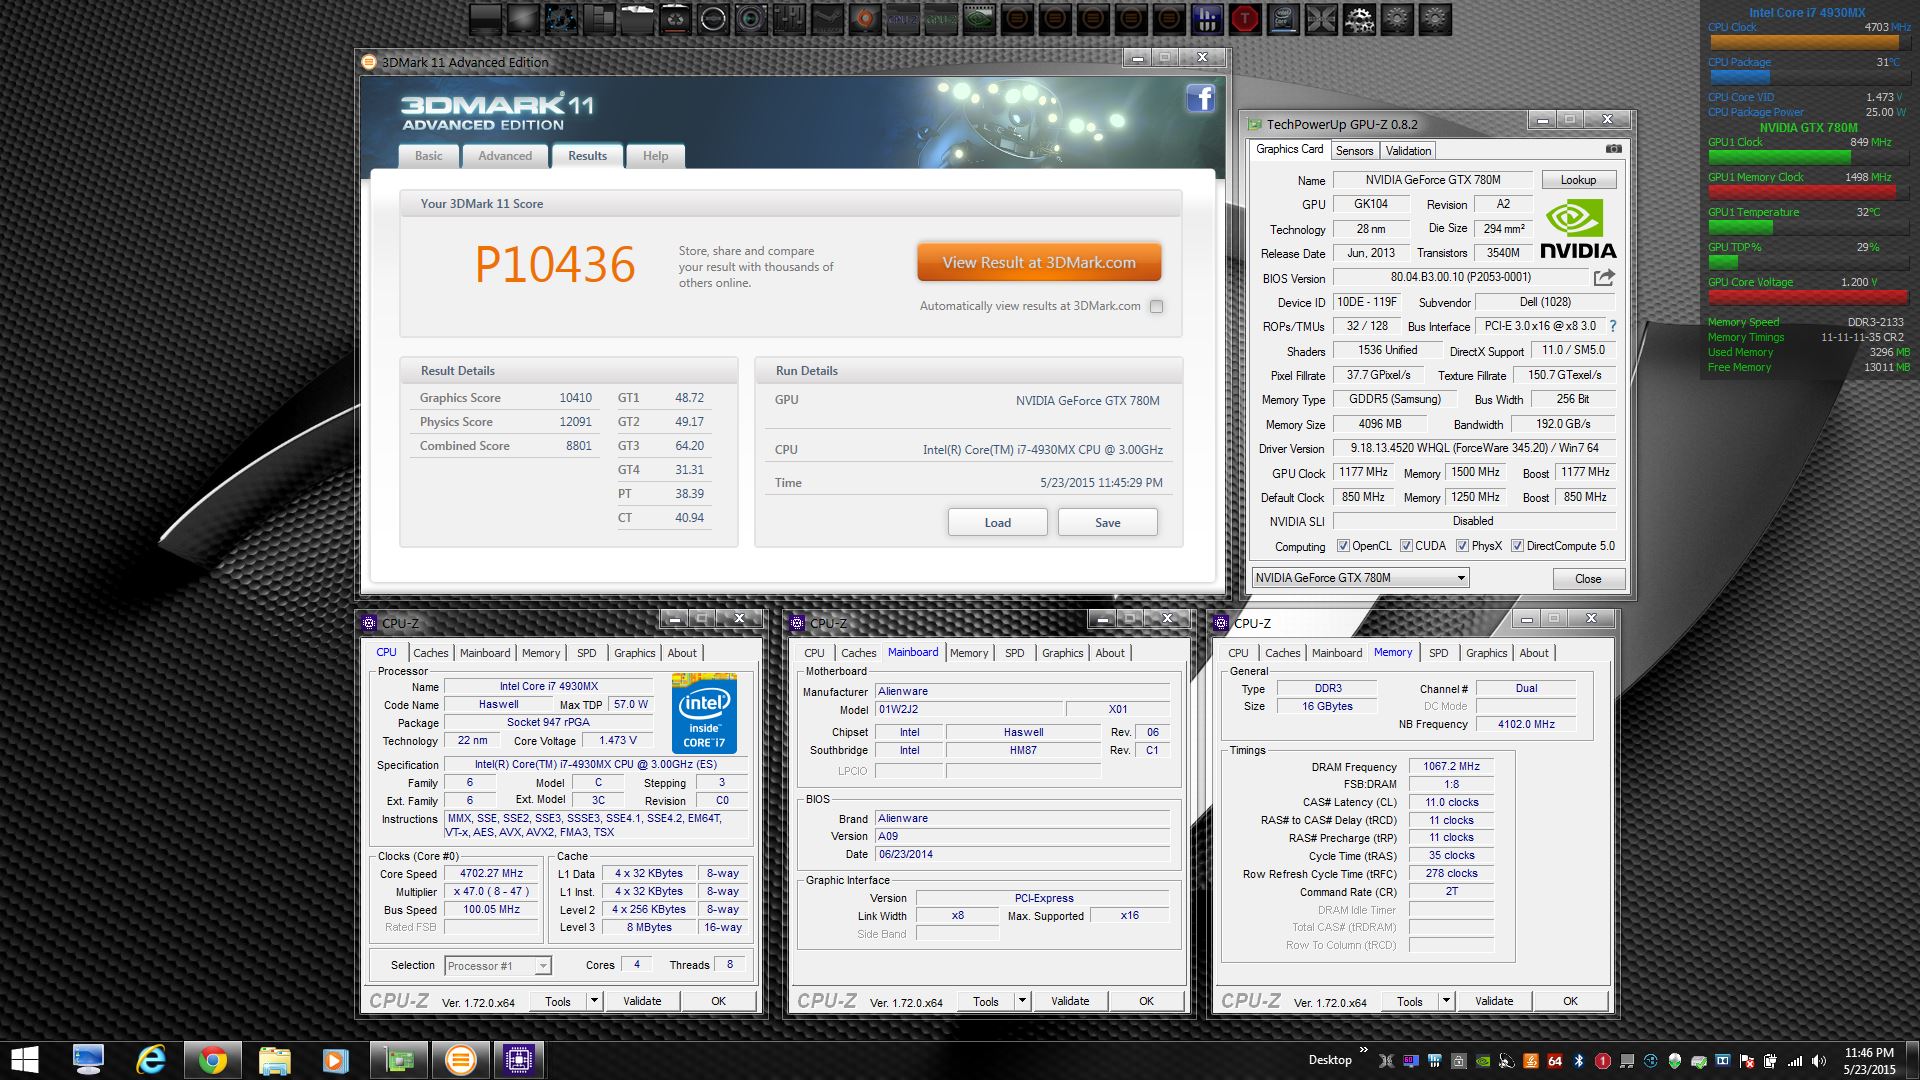Screen dimensions: 1920x1080
Task: Open the volume speaker tray icon
Action: pyautogui.click(x=1818, y=1061)
